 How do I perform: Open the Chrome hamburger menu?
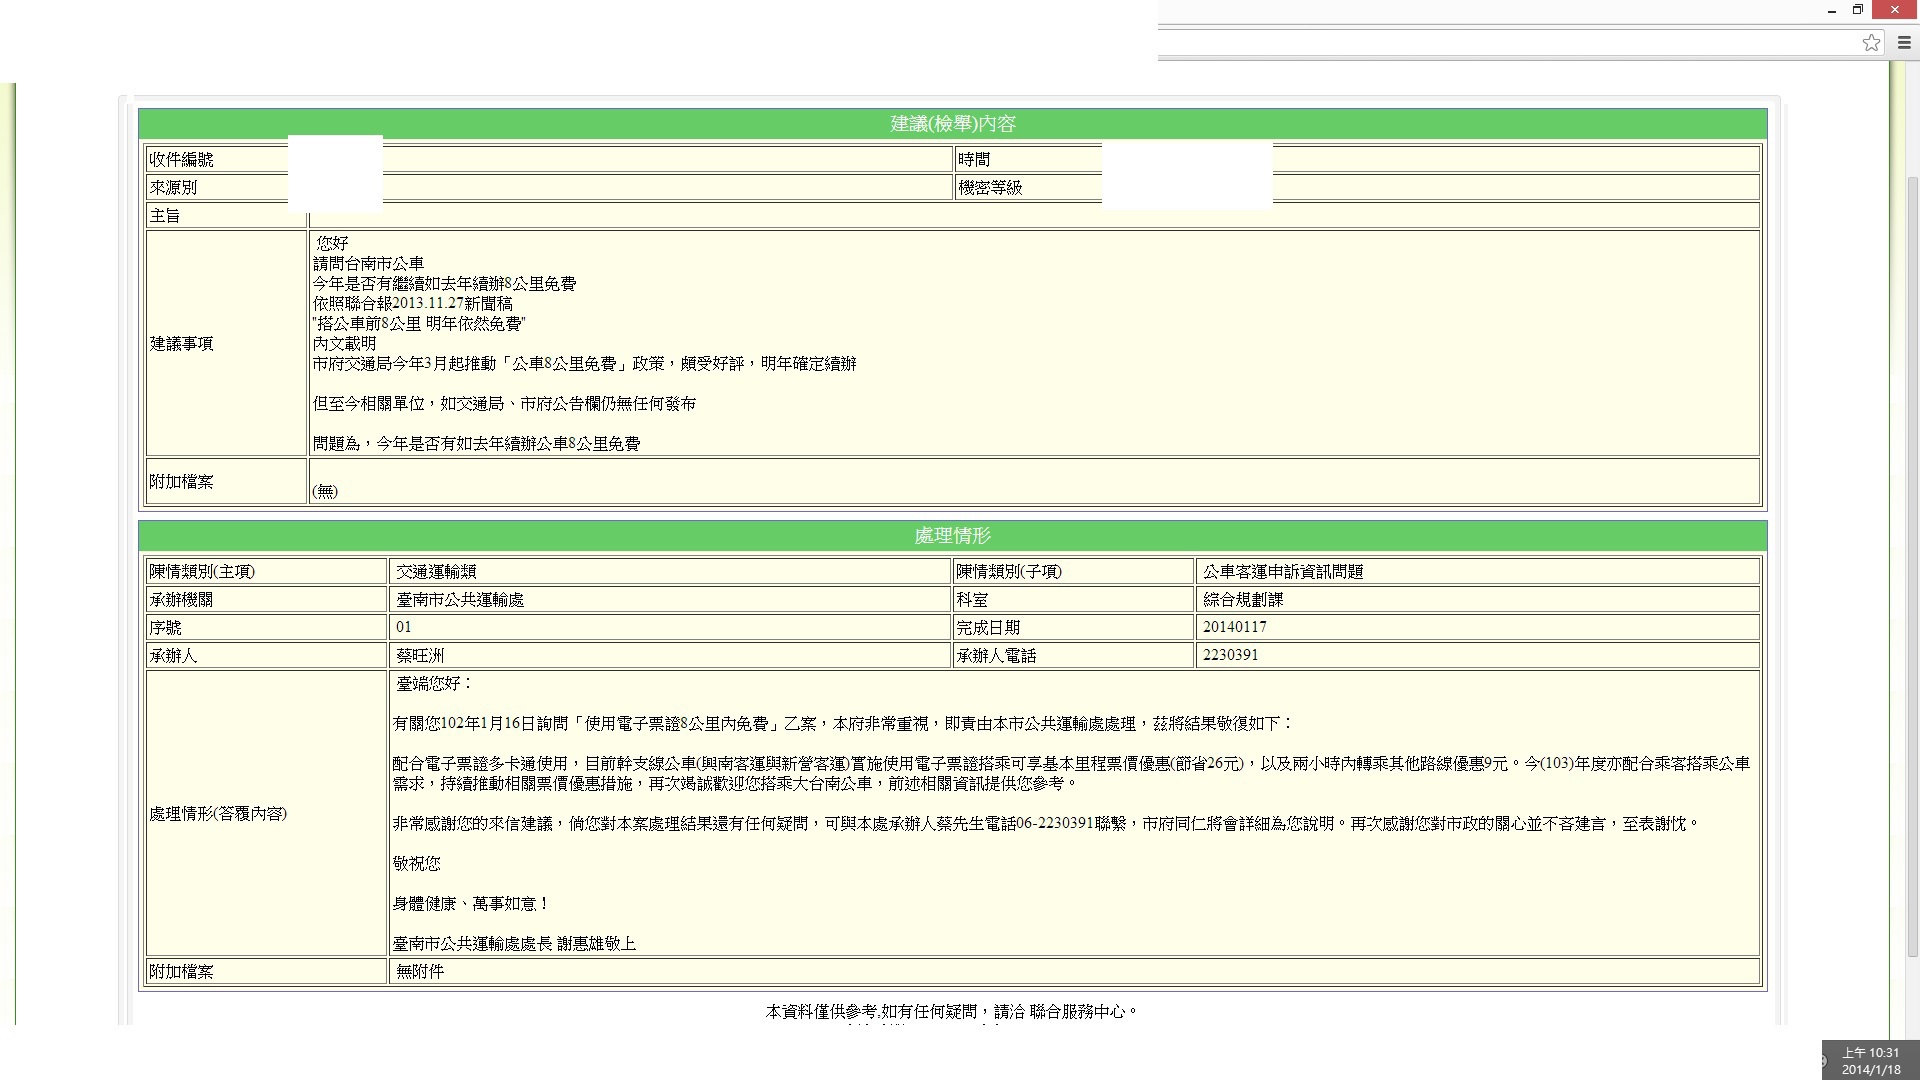(1905, 42)
